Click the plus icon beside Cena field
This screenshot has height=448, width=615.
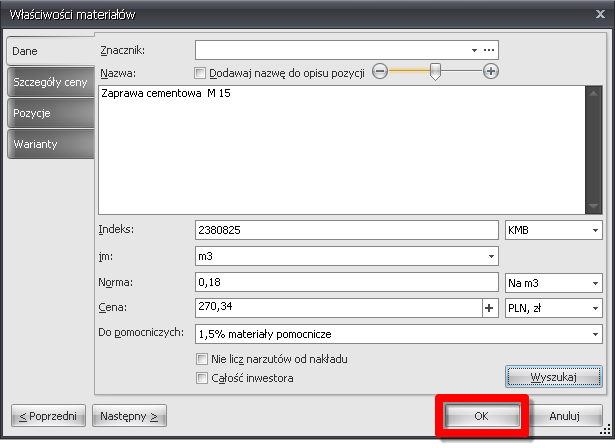point(490,308)
